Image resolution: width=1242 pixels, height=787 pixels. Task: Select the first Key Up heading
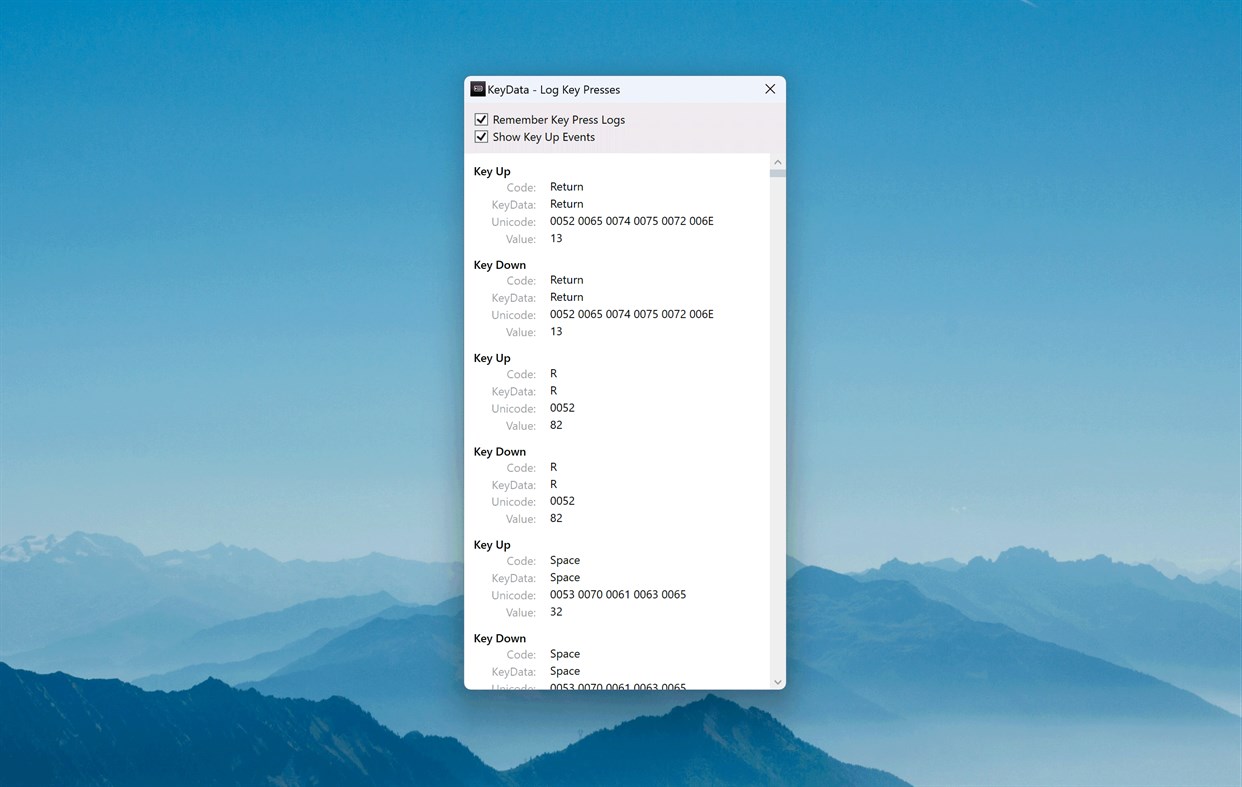(x=491, y=171)
